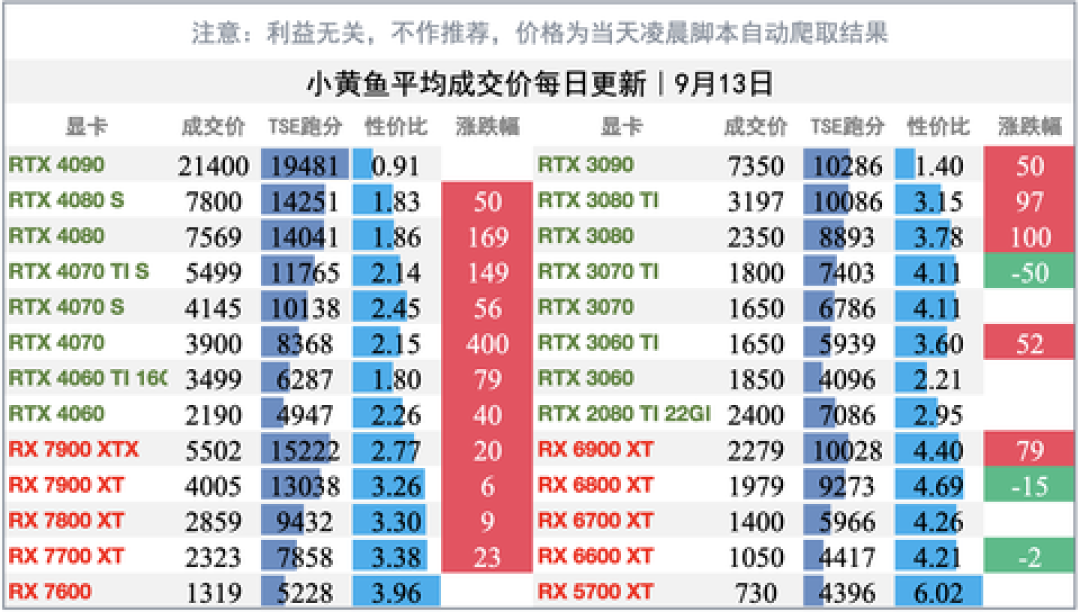Click the 0.91 value ratio cell
Viewport: 1080px width, 612px height.
pyautogui.click(x=395, y=165)
